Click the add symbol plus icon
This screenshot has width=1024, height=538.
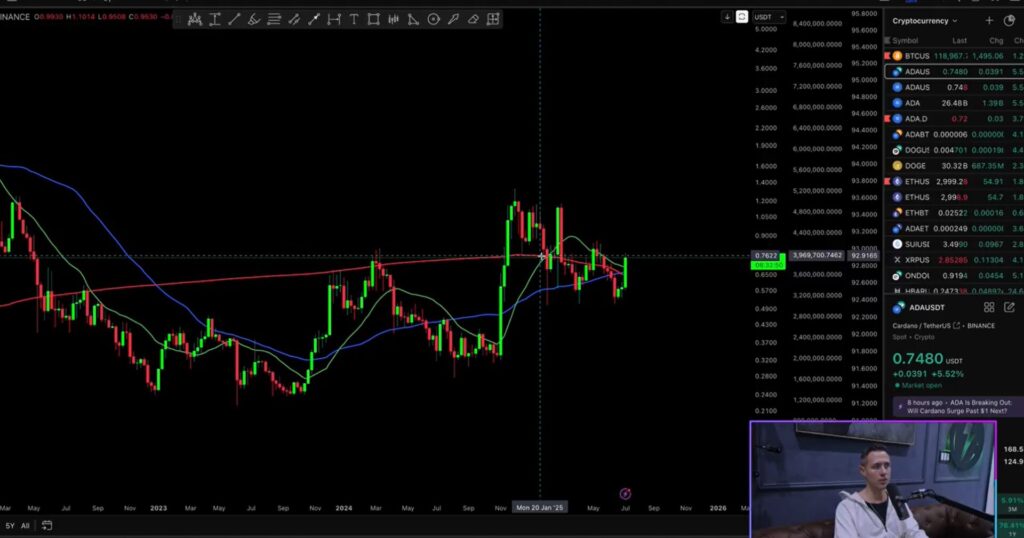coord(989,20)
